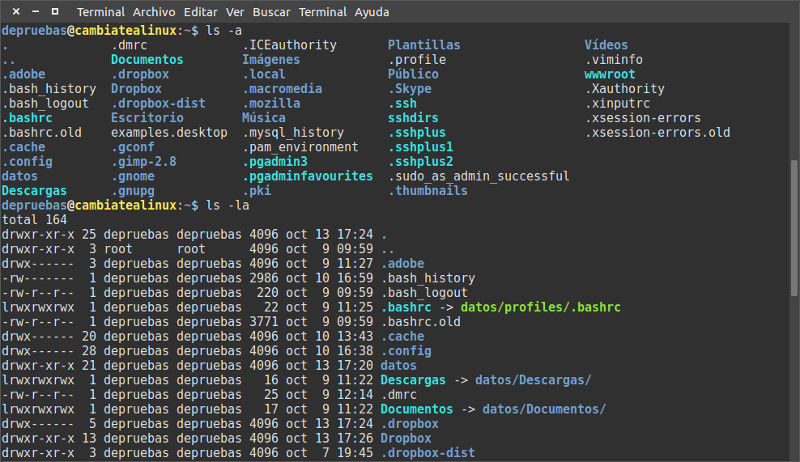Screen dimensions: 800x462
Task: Open the Buscar menu
Action: click(x=271, y=12)
